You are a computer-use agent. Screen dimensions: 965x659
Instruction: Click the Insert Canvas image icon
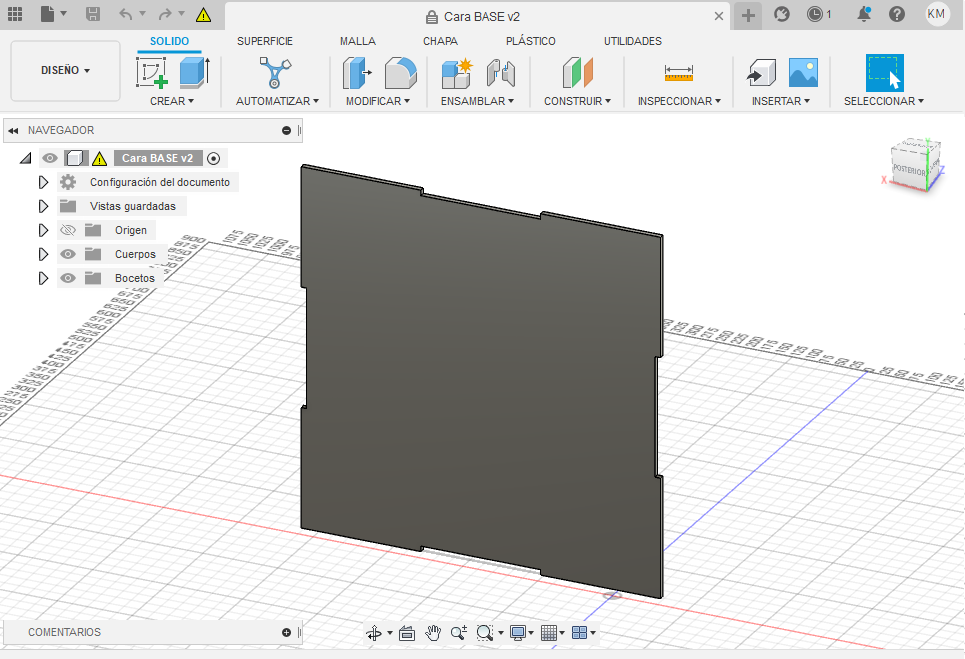803,73
